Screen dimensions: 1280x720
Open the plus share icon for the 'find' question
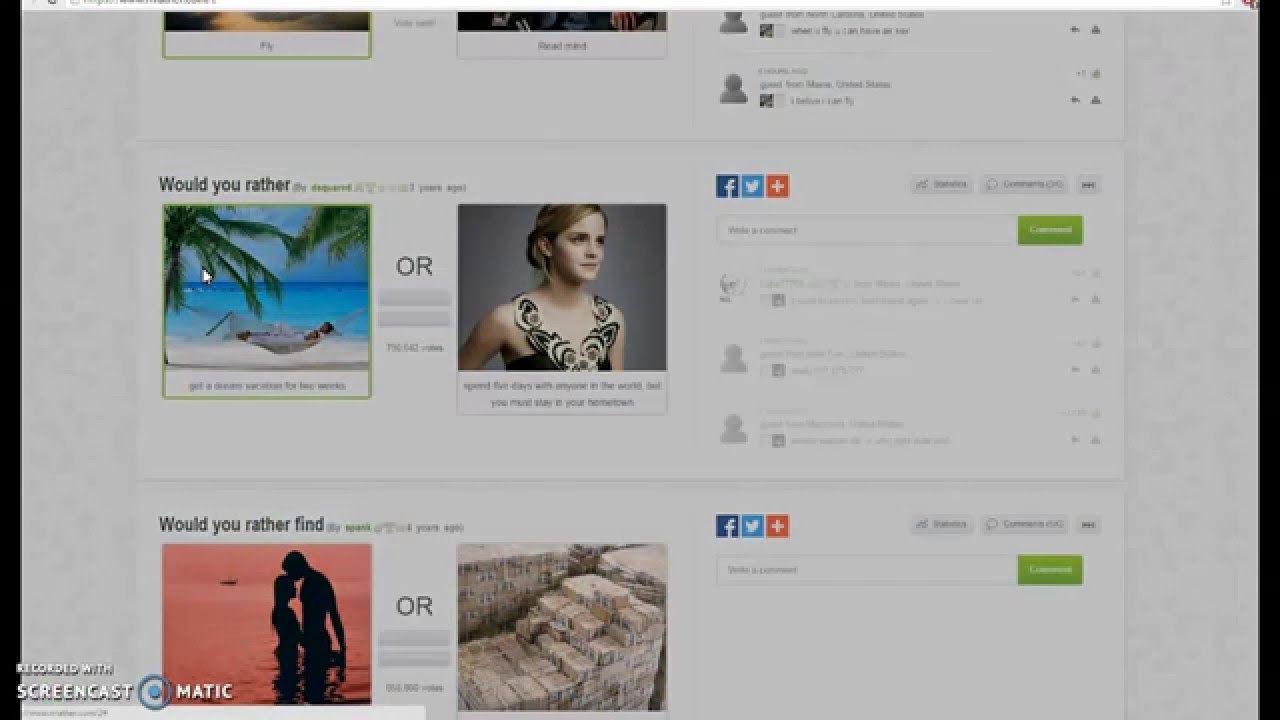point(778,526)
